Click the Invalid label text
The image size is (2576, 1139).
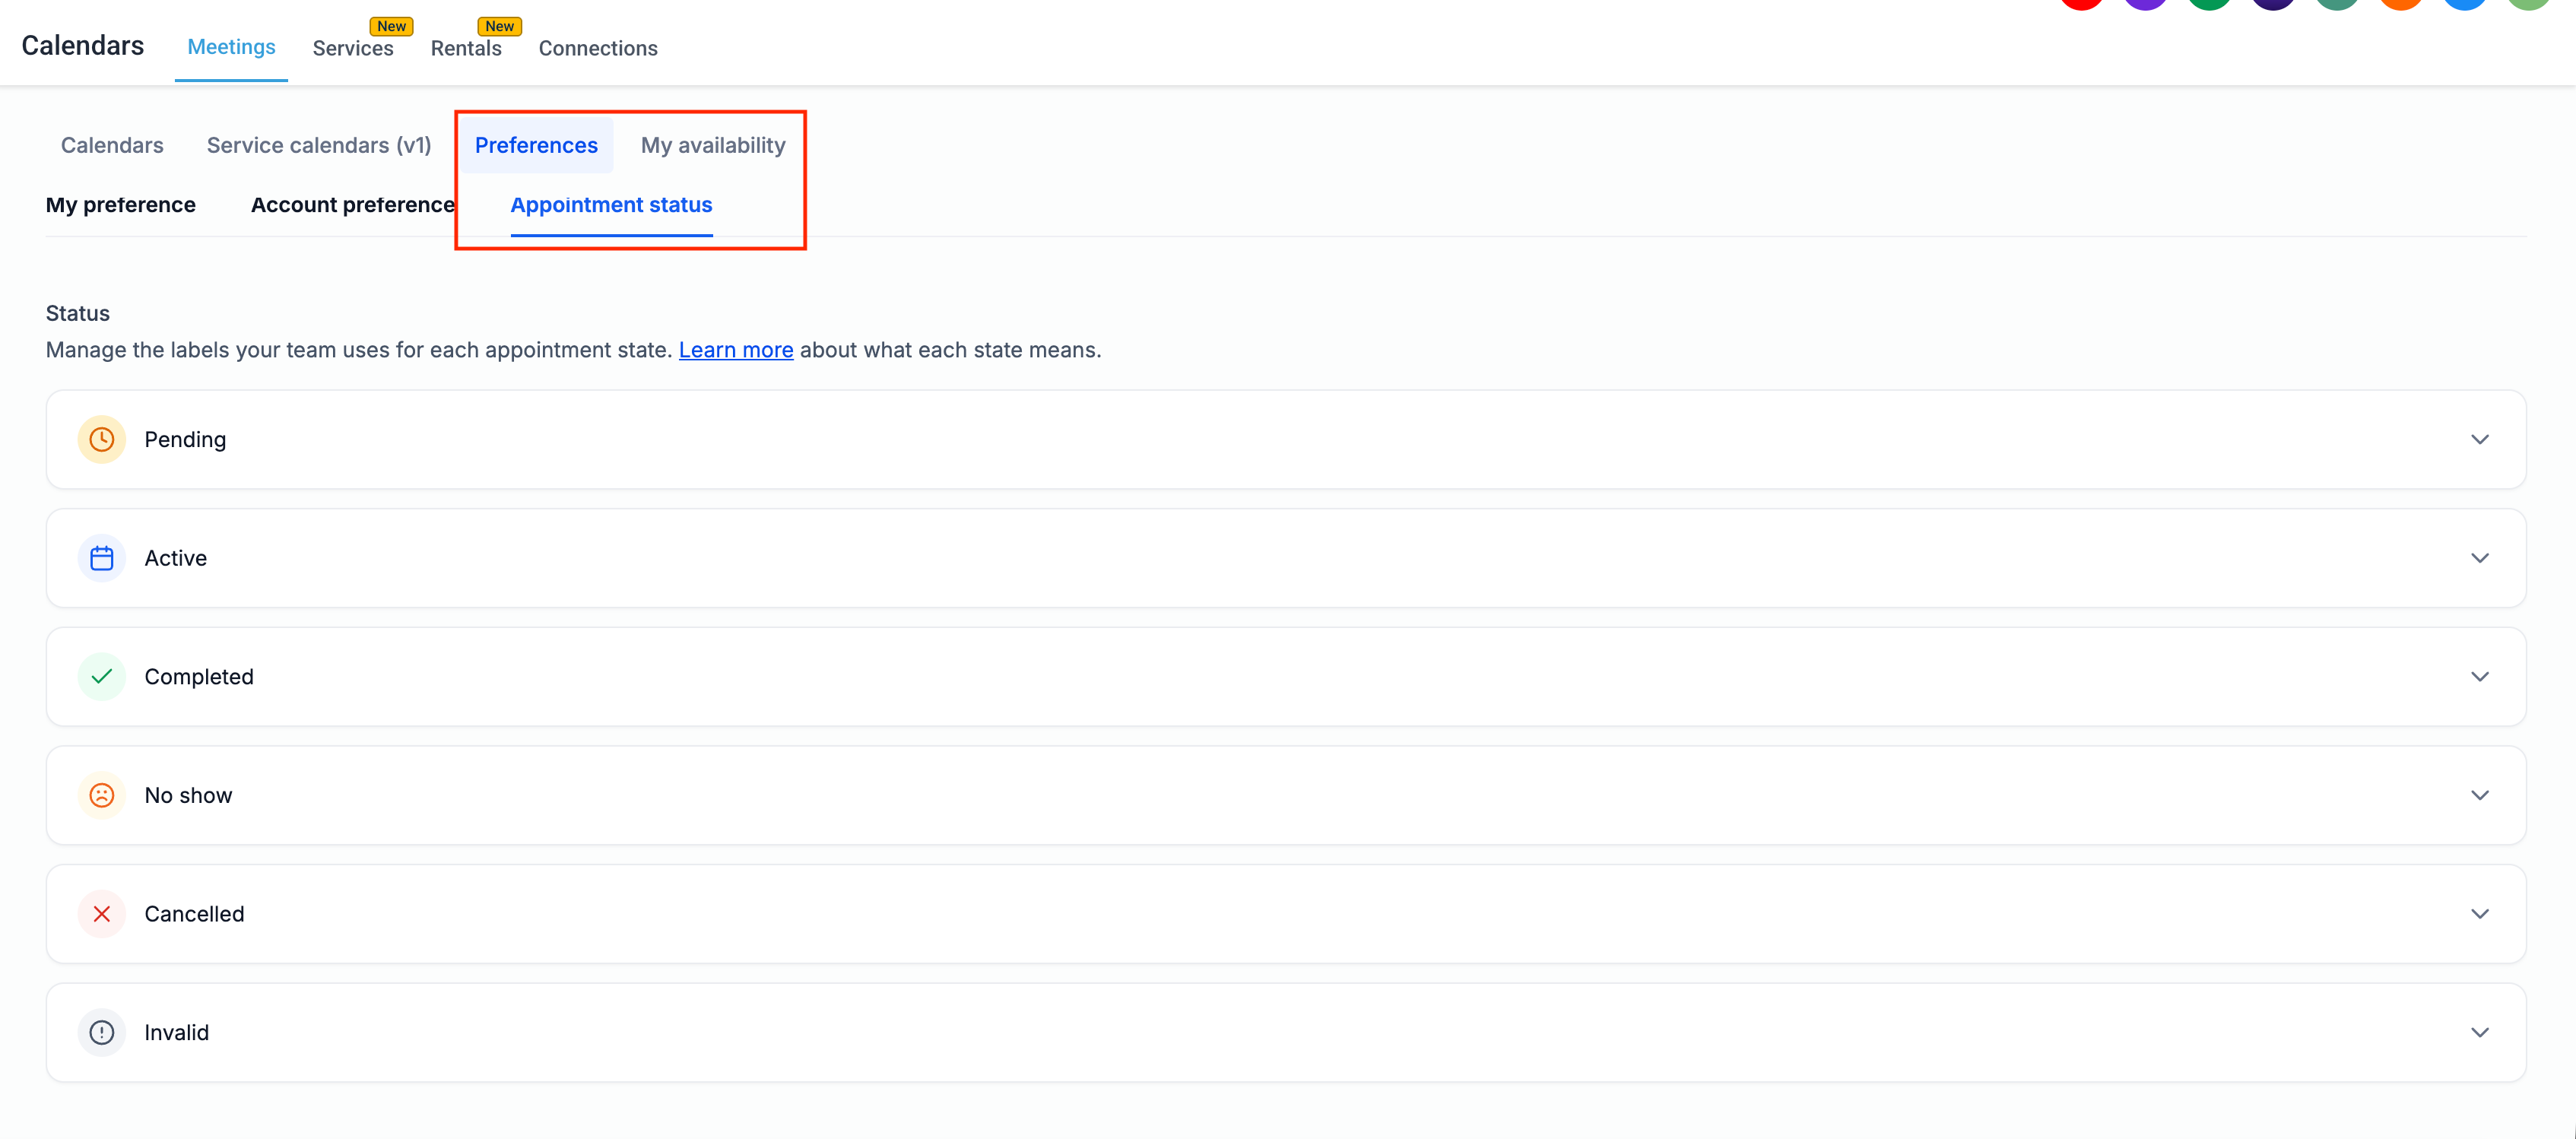[176, 1032]
